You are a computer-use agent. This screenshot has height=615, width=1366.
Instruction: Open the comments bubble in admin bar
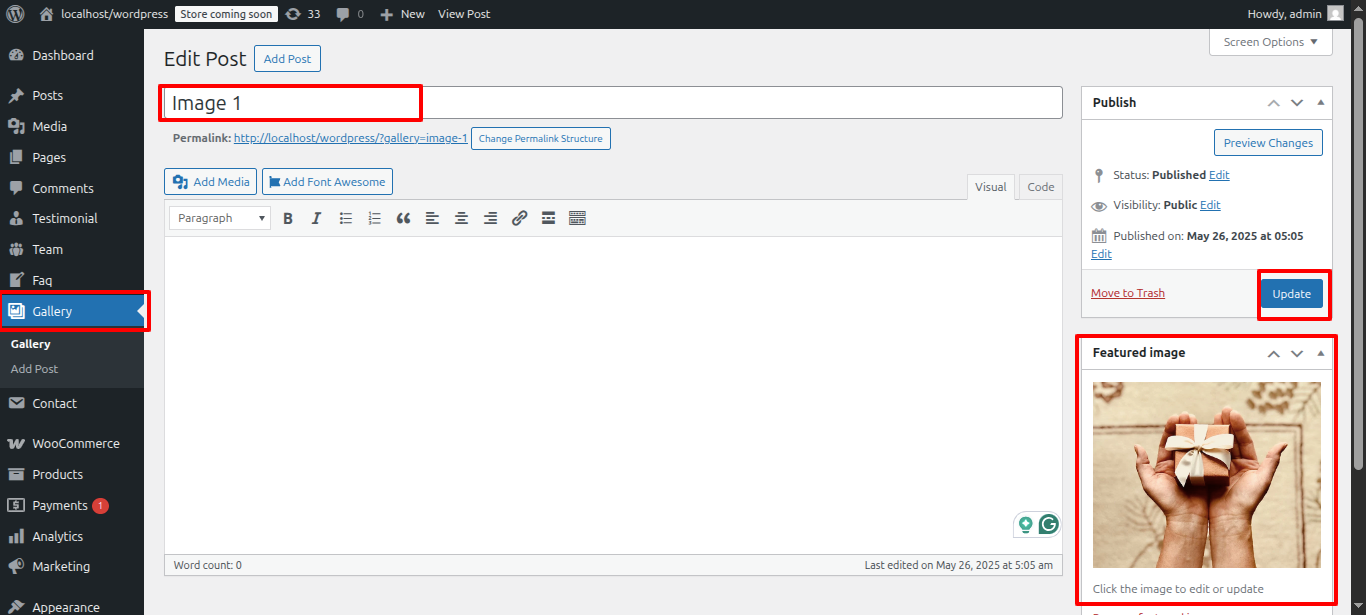350,14
